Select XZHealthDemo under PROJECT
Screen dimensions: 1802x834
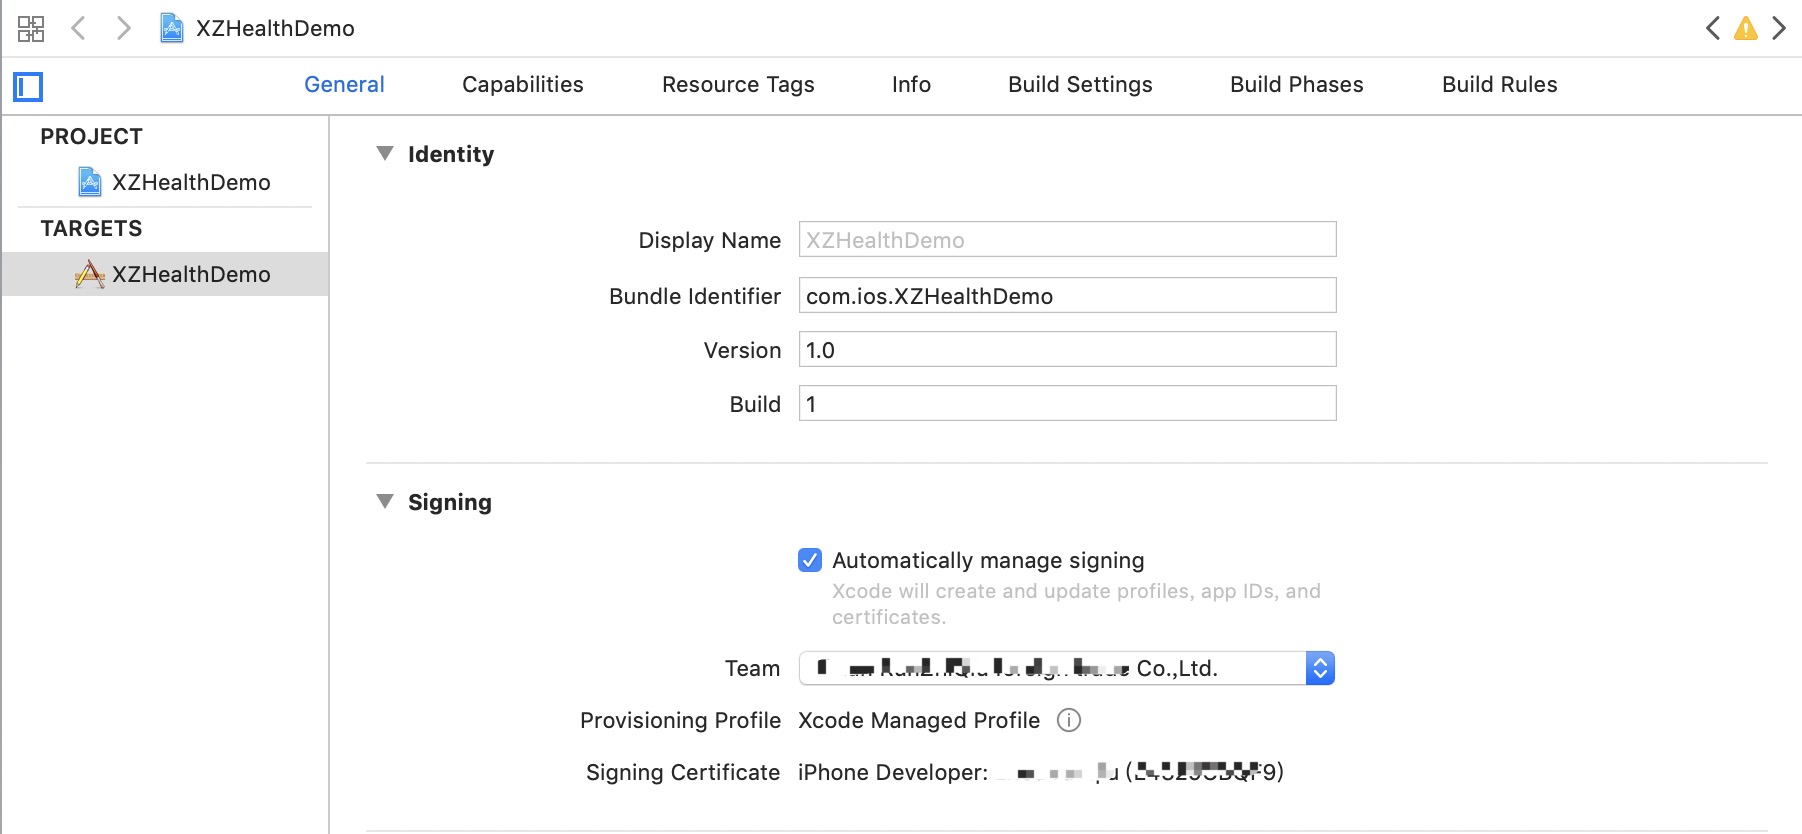tap(165, 182)
